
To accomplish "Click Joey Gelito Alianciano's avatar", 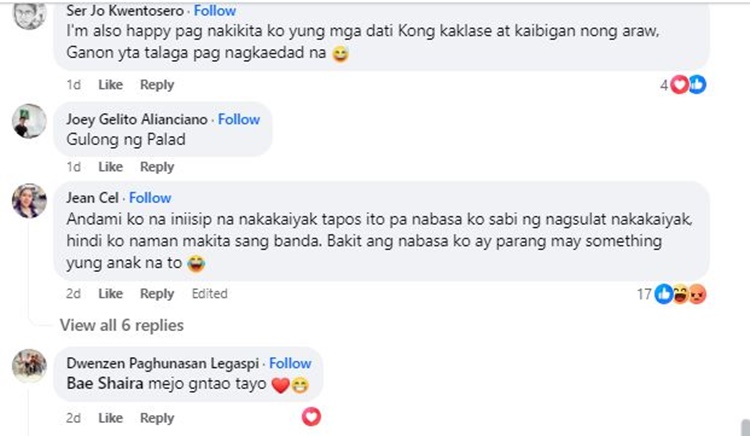I will coord(29,121).
